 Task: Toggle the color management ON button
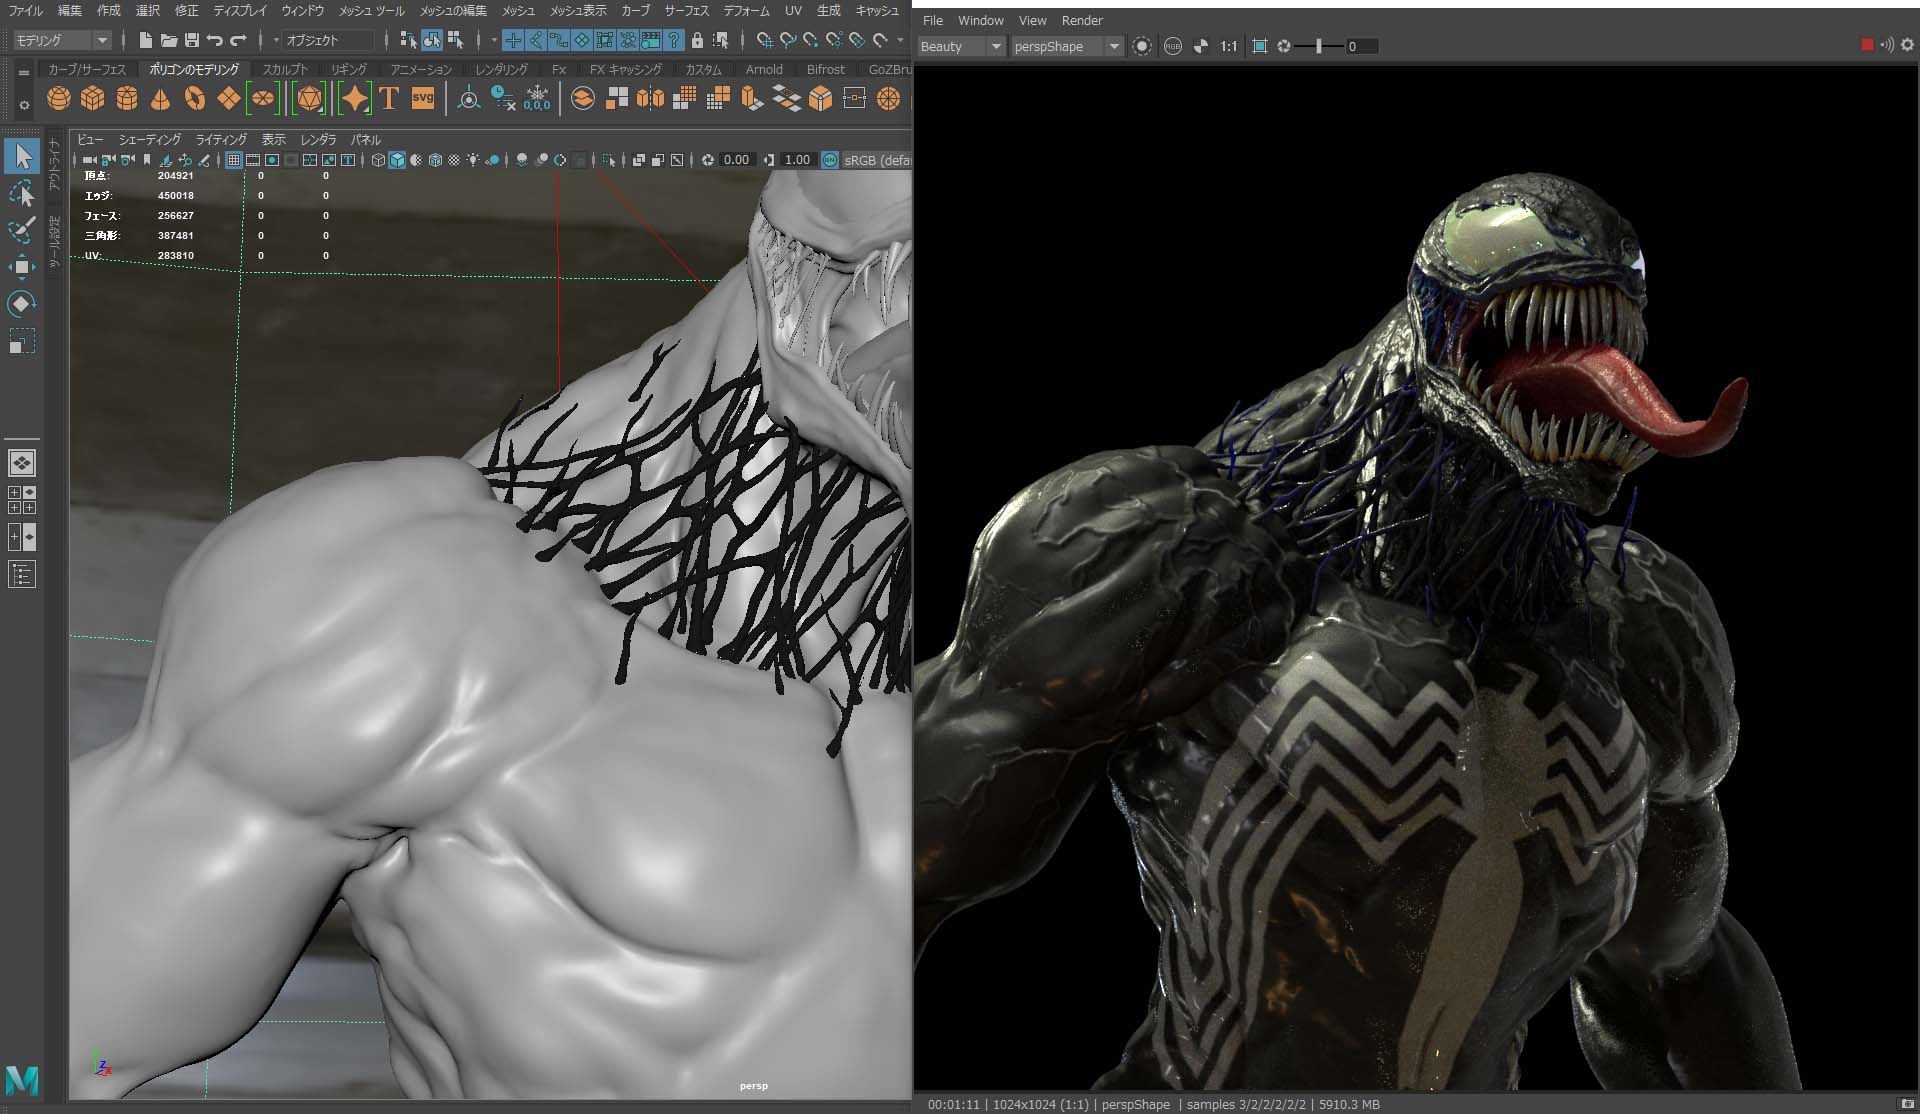tap(830, 160)
